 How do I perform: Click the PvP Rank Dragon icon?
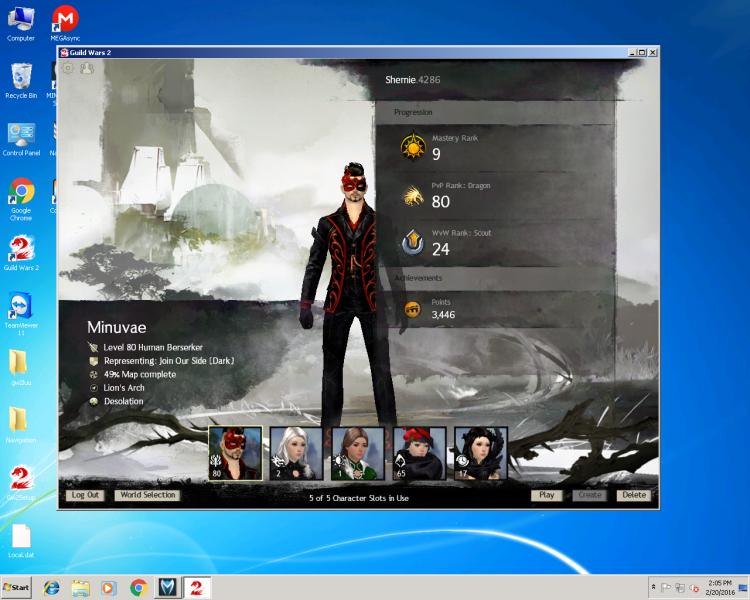point(413,195)
